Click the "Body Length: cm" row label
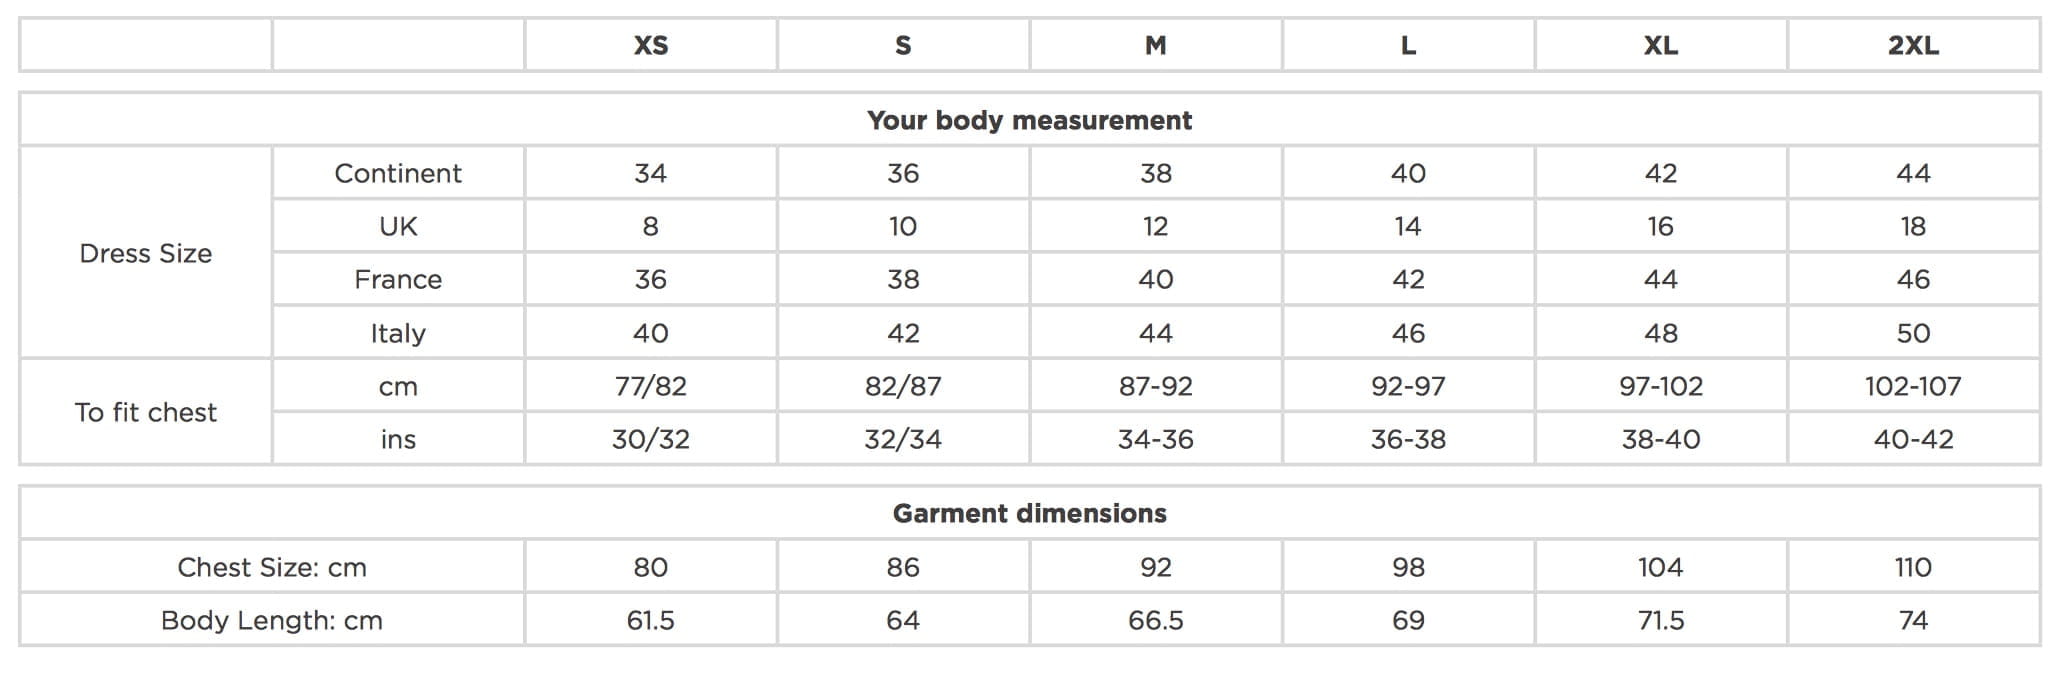Viewport: 2069px width, 676px height. coord(272,621)
